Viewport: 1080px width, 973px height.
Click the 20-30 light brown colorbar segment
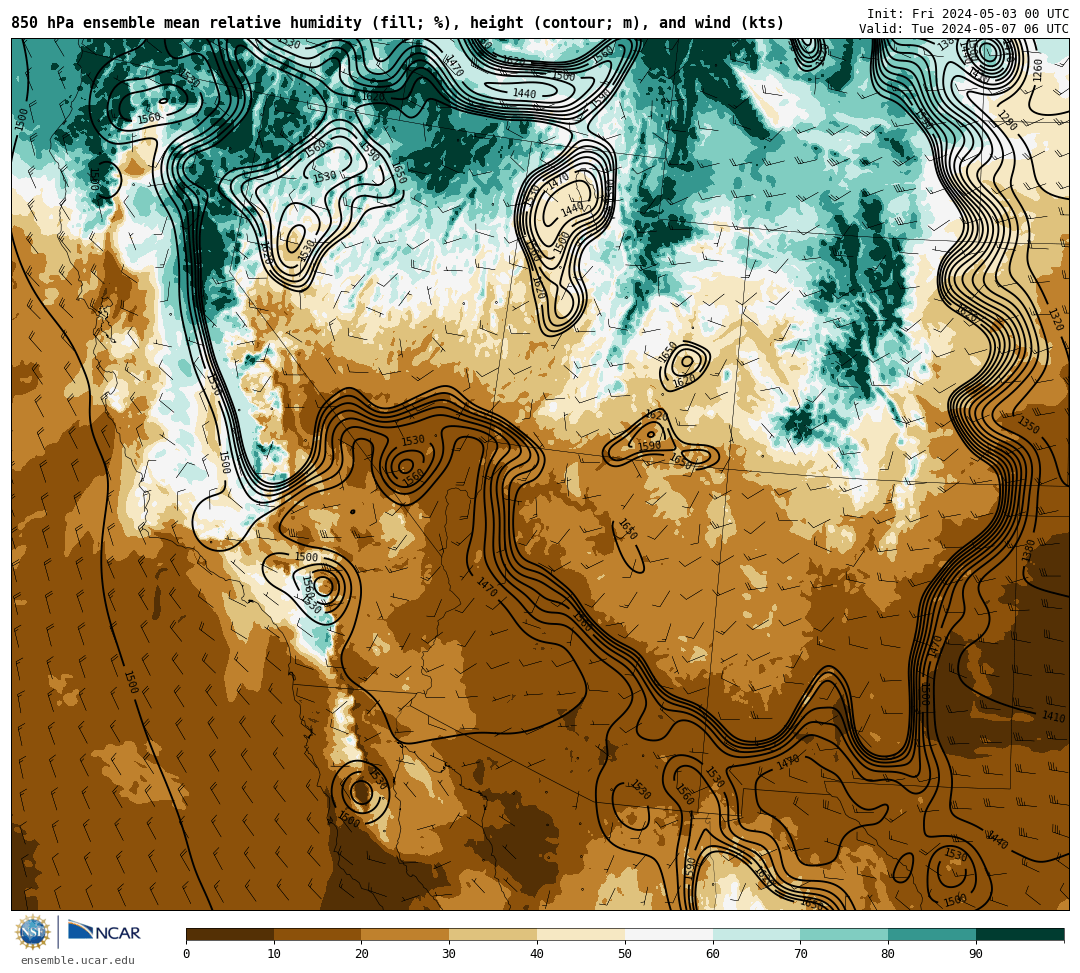pos(406,934)
